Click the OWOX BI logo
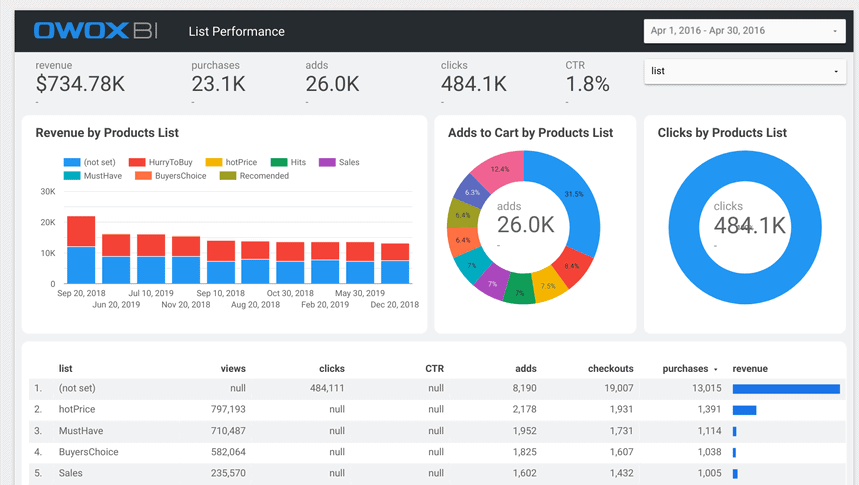The width and height of the screenshot is (859, 485). click(x=96, y=31)
